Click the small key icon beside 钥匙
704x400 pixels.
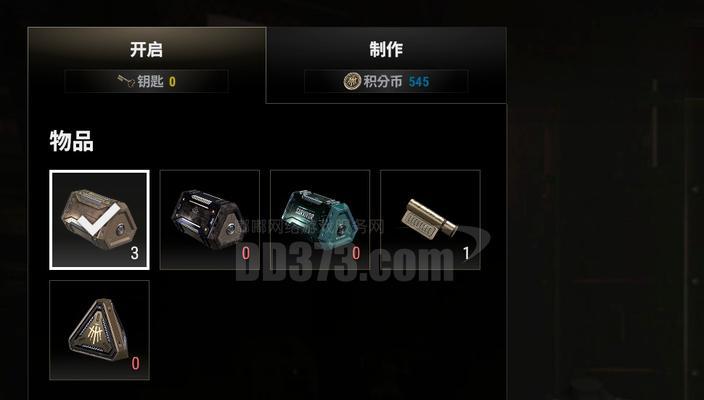point(126,81)
